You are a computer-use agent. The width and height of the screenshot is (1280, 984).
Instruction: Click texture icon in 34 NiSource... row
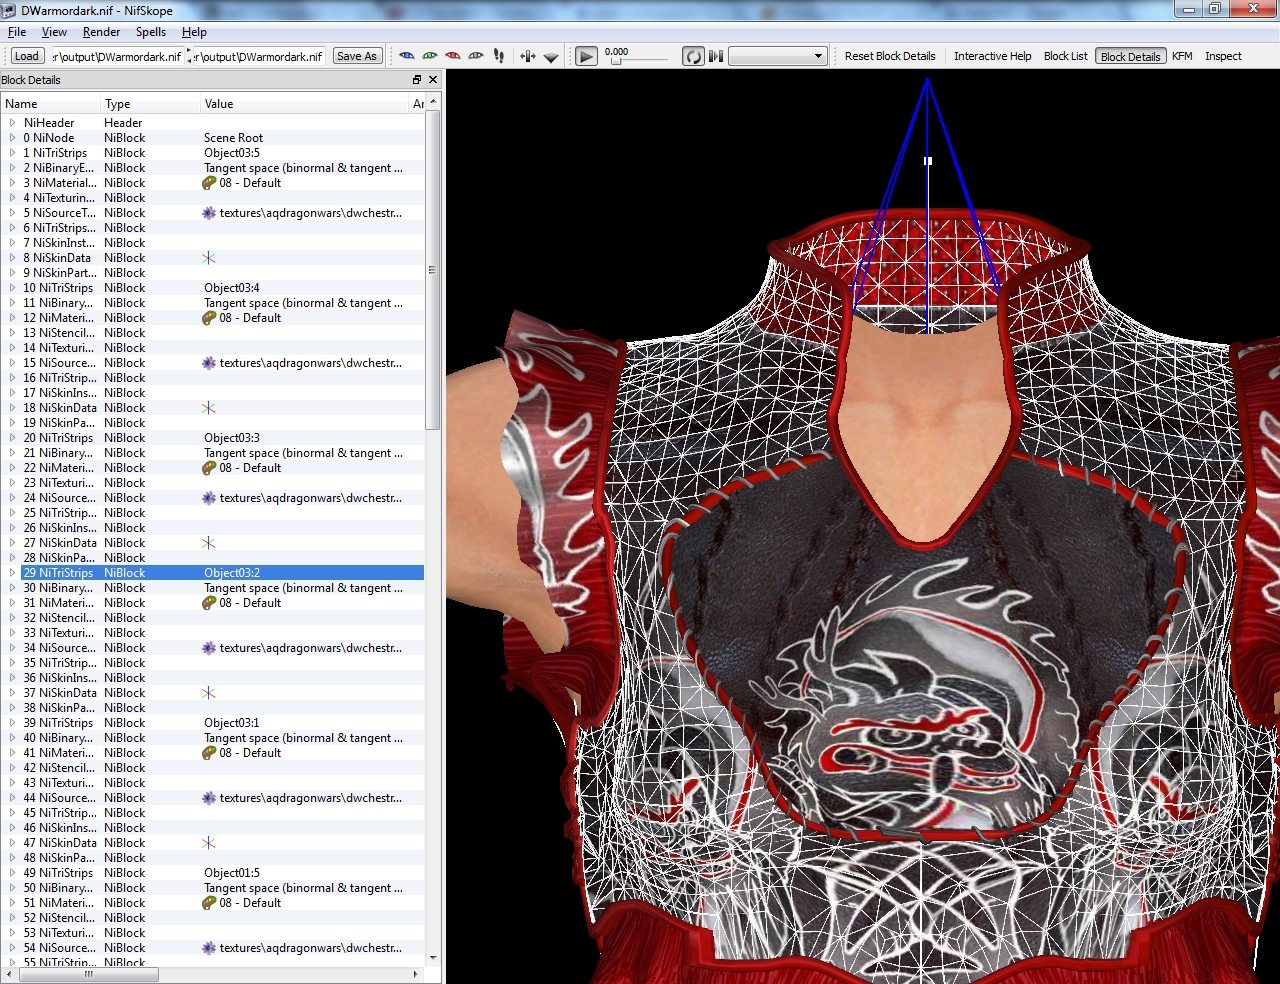pyautogui.click(x=209, y=648)
